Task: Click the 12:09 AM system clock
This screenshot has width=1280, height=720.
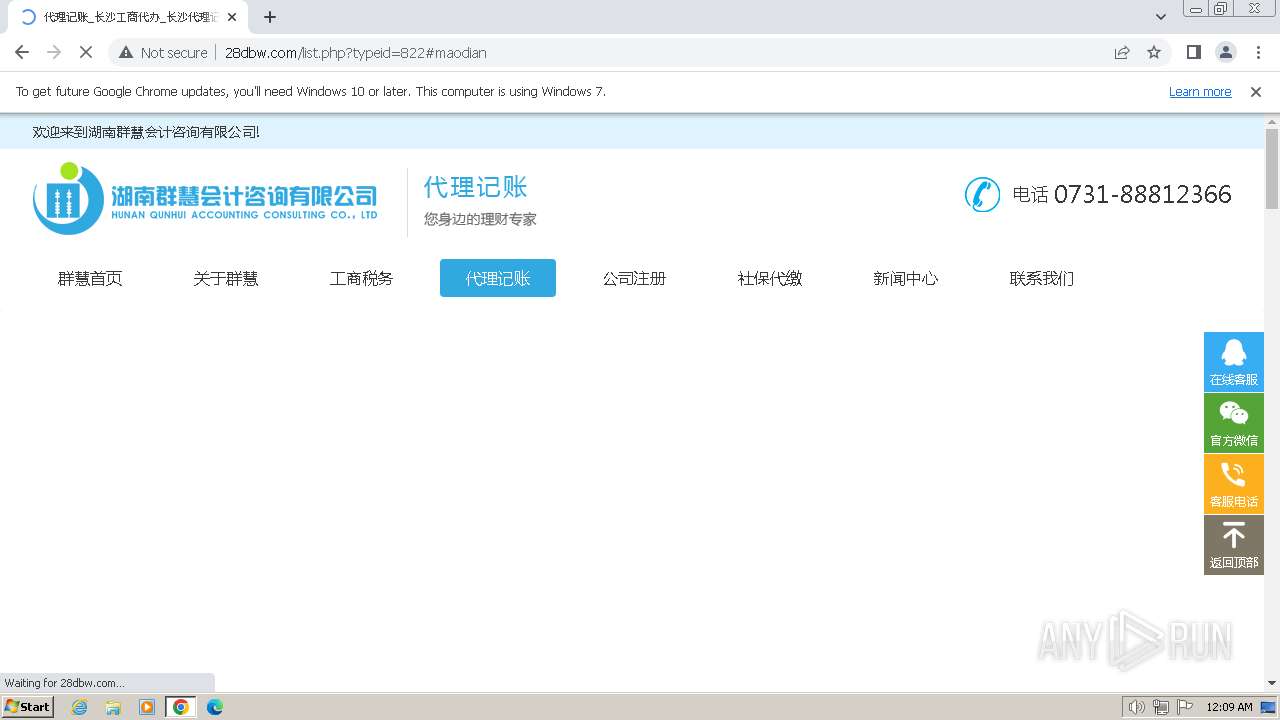Action: click(x=1229, y=707)
